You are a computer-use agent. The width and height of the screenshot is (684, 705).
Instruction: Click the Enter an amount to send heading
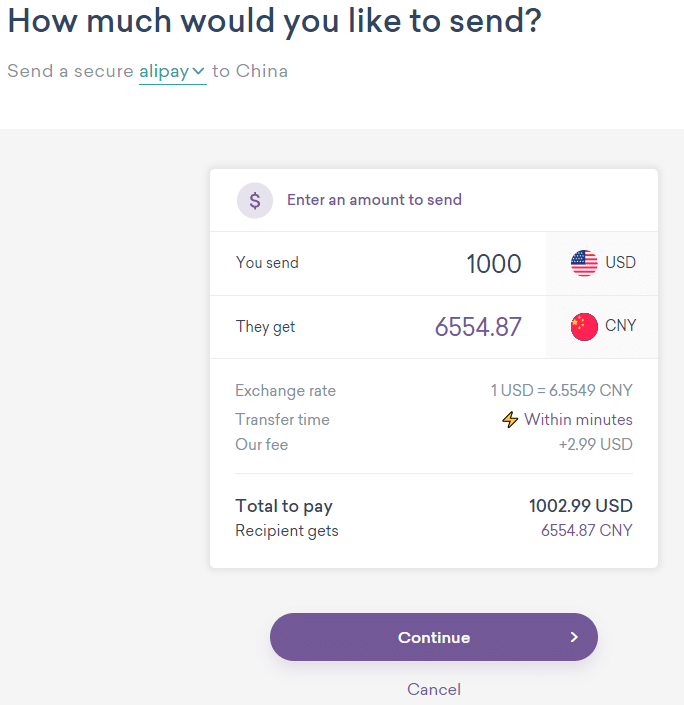point(374,200)
